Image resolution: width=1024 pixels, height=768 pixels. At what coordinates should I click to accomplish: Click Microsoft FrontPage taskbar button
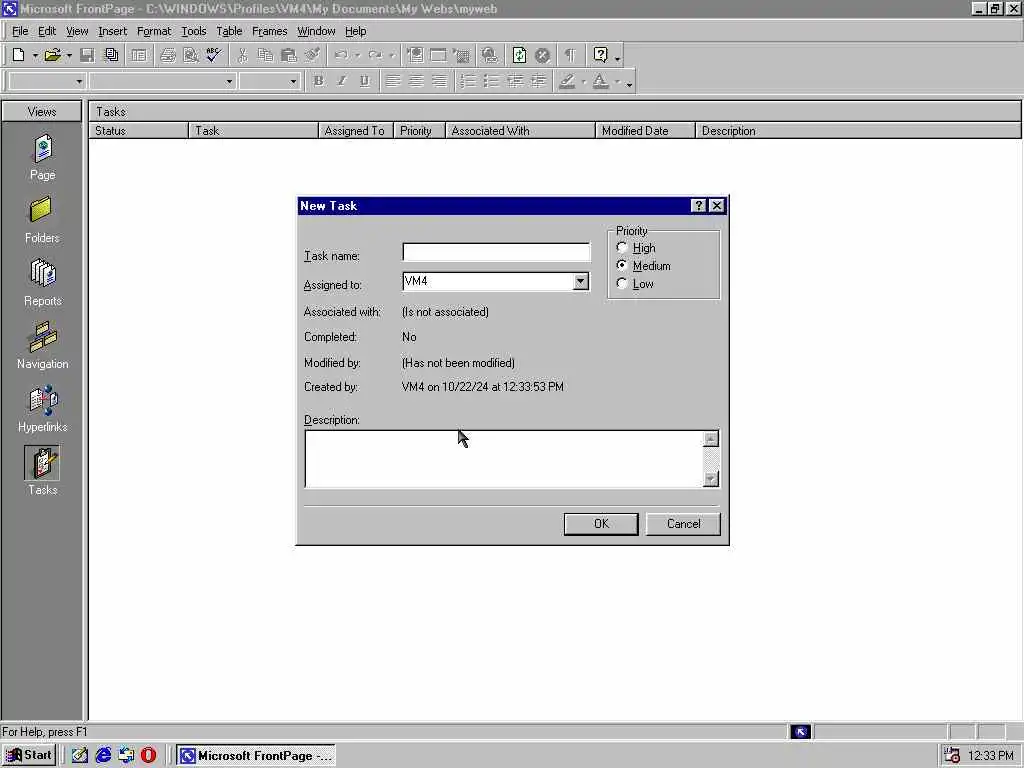256,756
